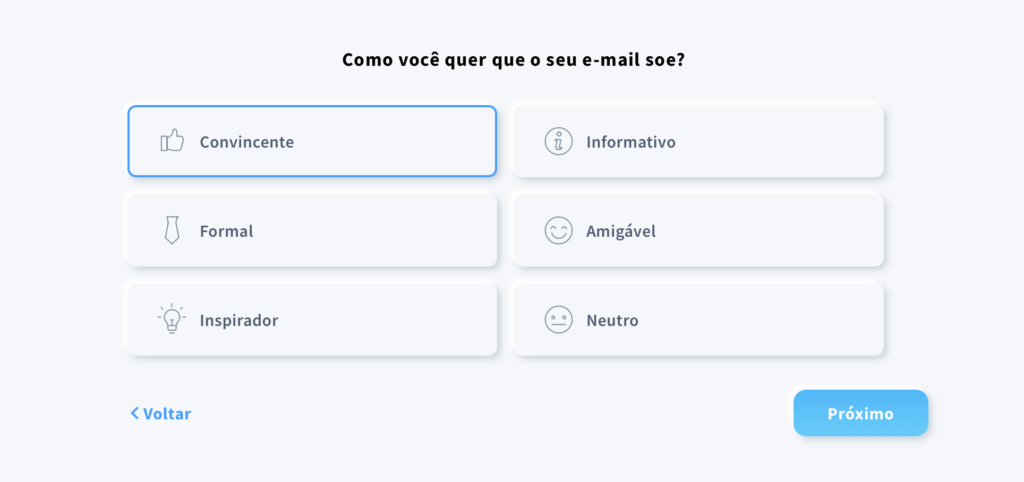Click the thumbs-up icon for Convincente

172,140
